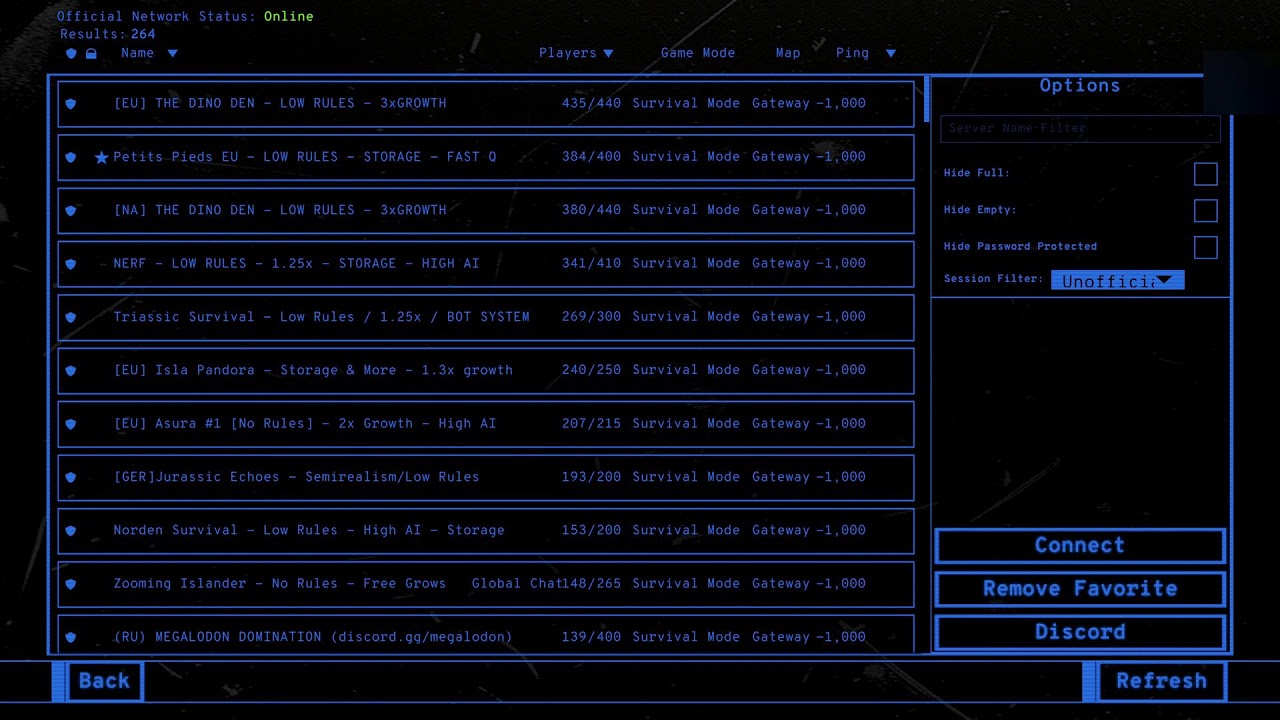1280x720 pixels.
Task: Select "[NA] THE DINO DEN - LOW RULES - 3xGROWTH"
Action: click(x=486, y=210)
